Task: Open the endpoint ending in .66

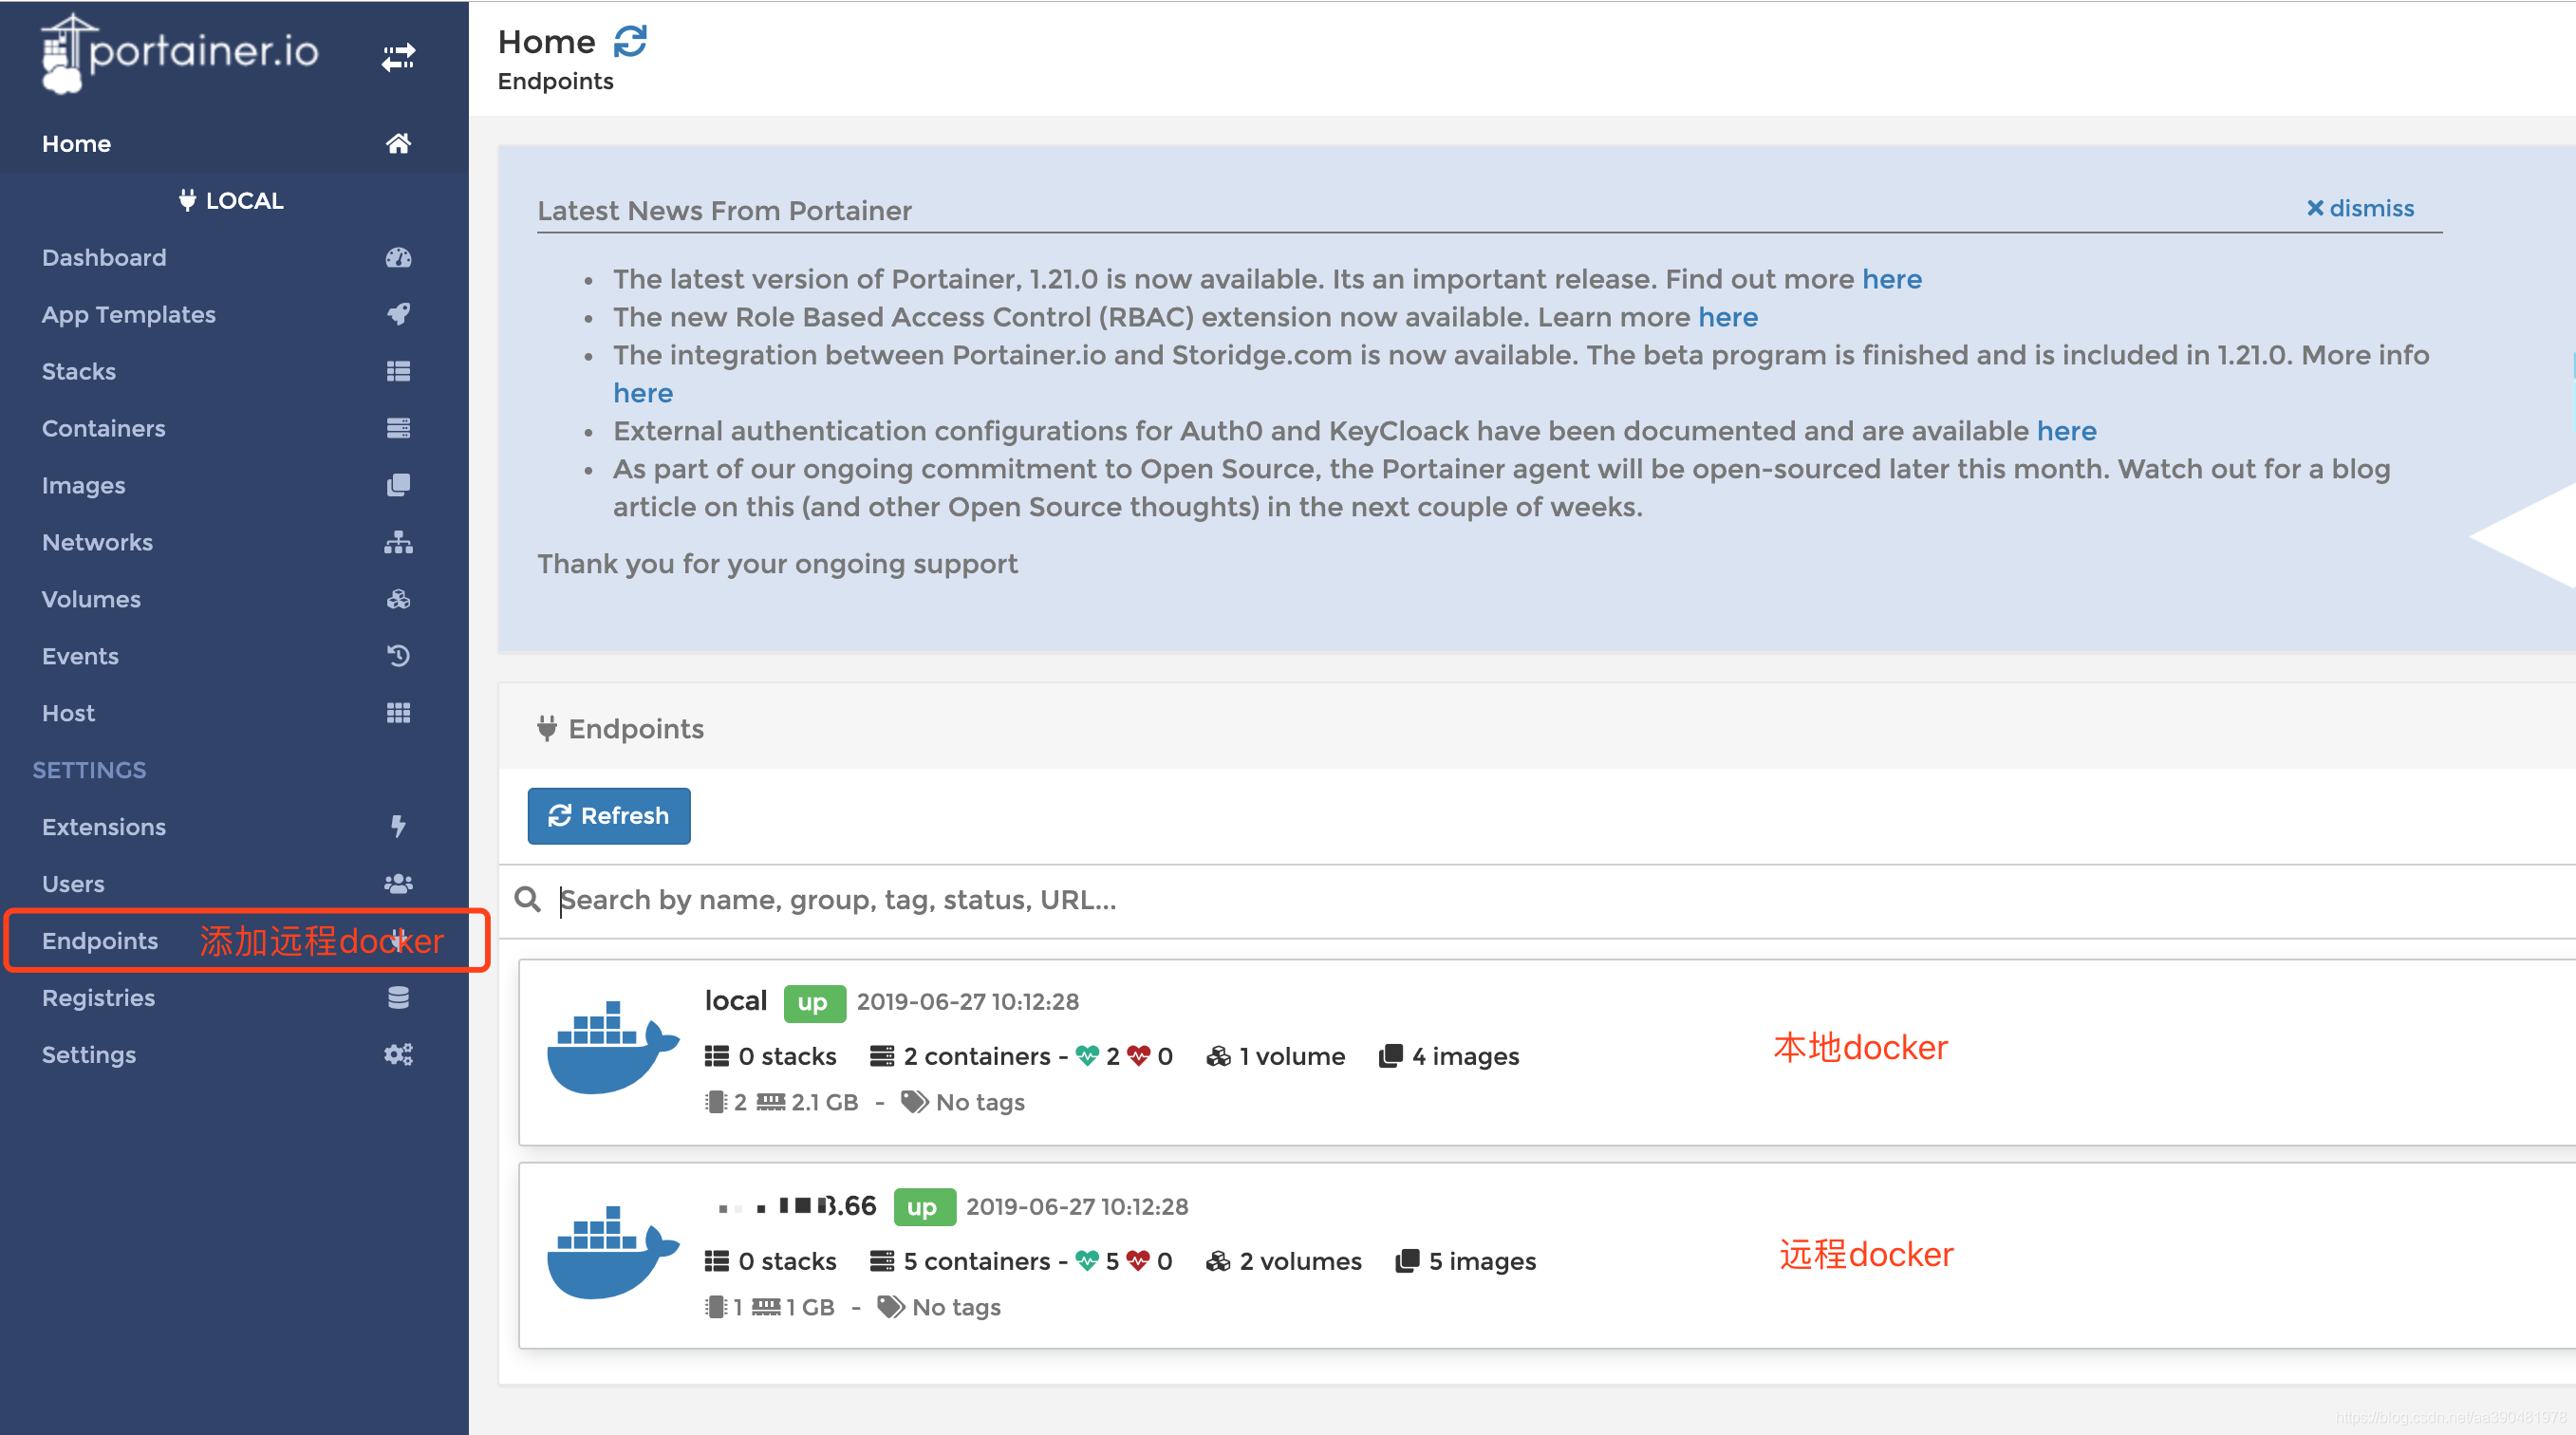Action: click(x=796, y=1206)
